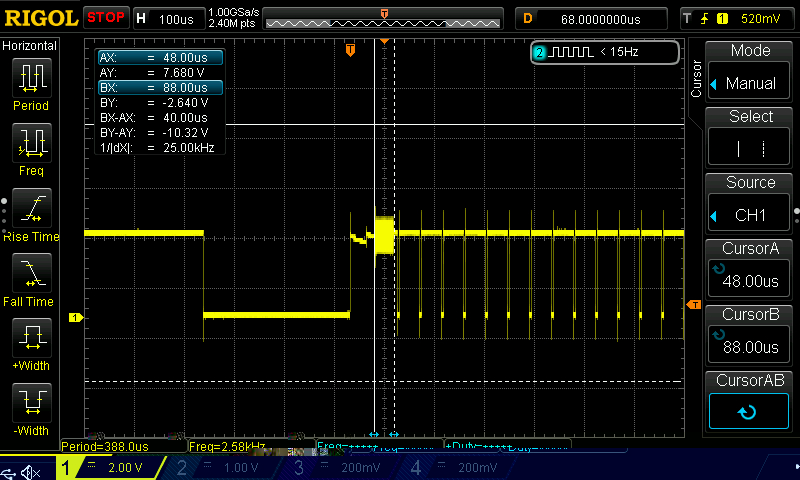Screen dimensions: 800x480
Task: Select the Fall Time measurement icon
Action: coord(32,272)
